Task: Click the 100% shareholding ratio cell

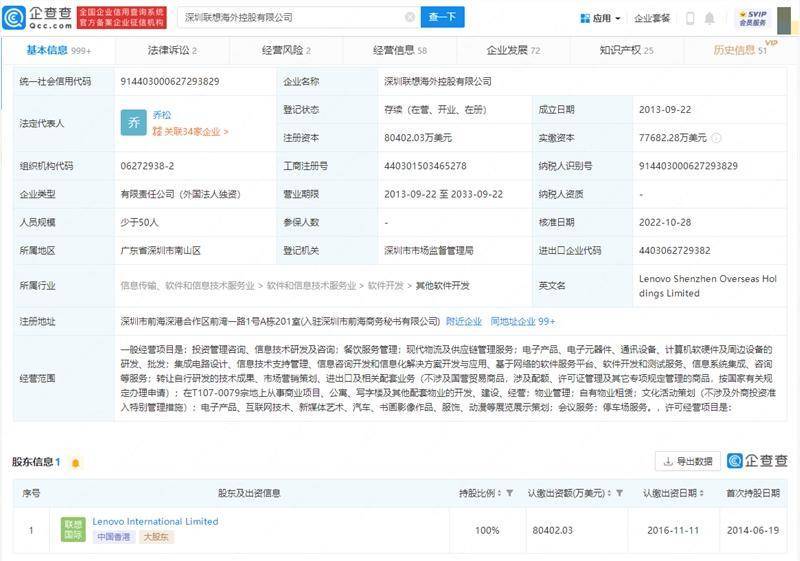Action: (x=487, y=530)
